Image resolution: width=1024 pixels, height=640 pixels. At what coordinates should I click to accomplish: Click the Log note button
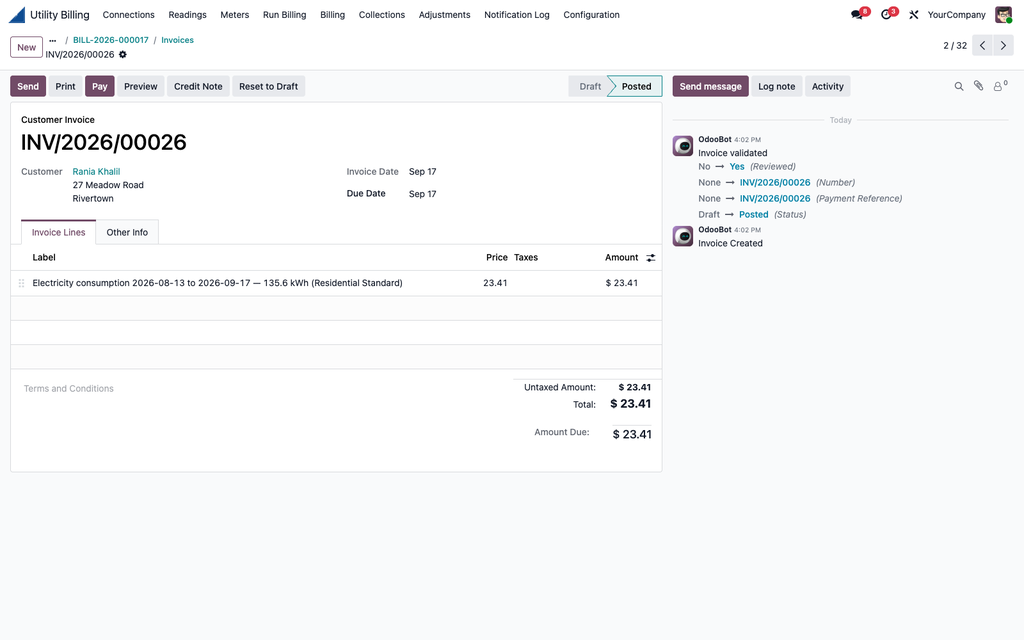coord(776,86)
